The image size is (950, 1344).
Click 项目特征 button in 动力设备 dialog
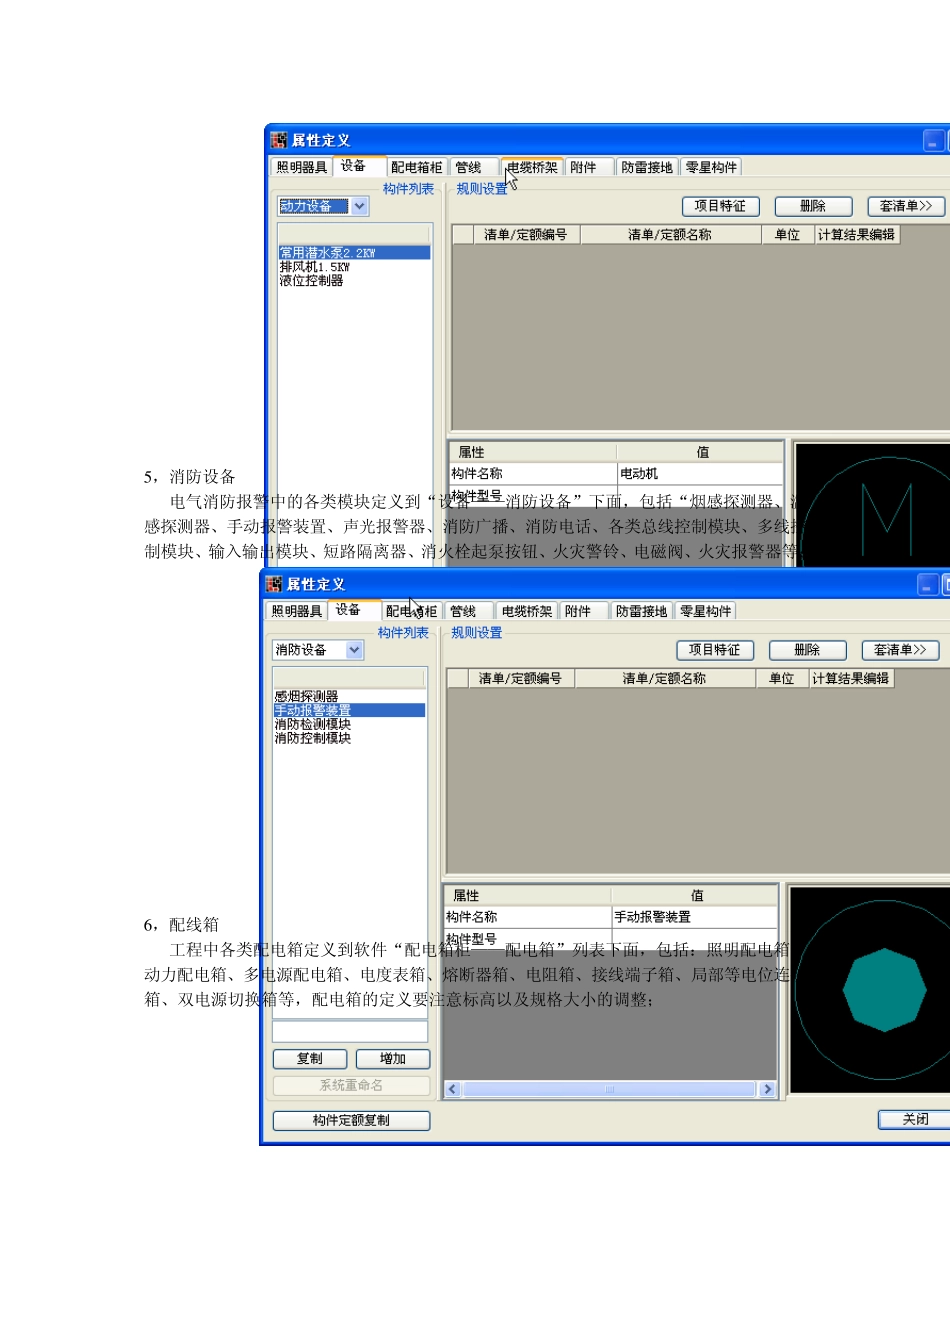point(720,206)
